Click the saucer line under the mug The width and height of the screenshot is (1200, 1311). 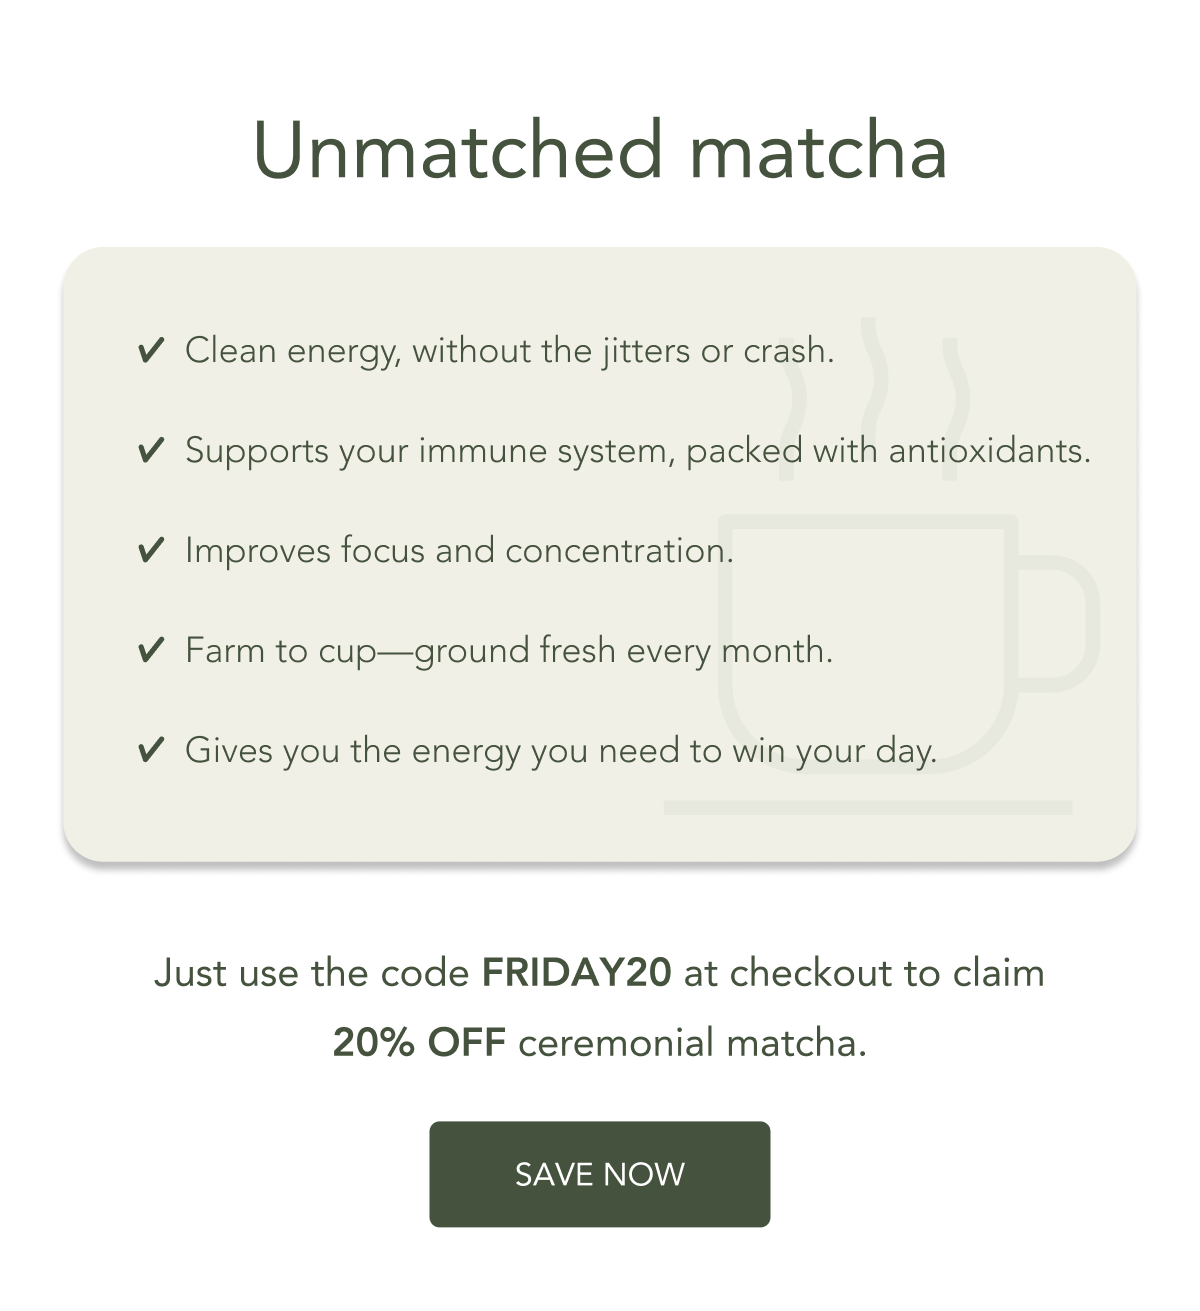pos(868,808)
